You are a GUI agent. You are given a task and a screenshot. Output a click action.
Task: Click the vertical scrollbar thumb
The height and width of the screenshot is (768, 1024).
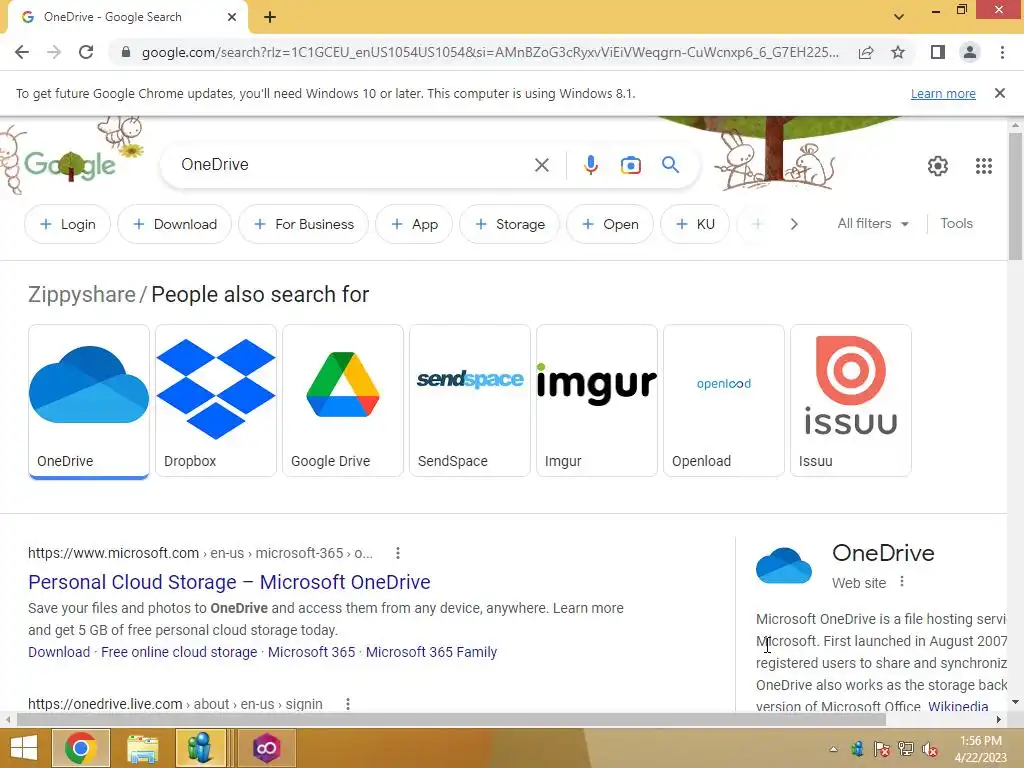pyautogui.click(x=1015, y=197)
